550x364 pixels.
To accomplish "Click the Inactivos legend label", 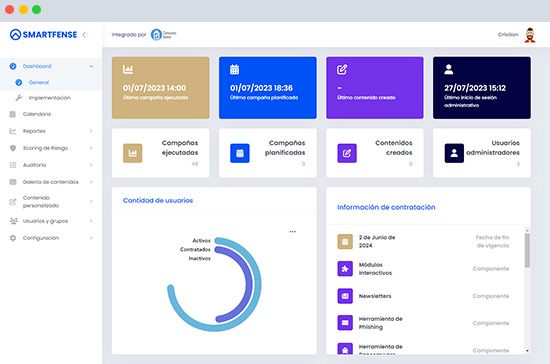I will click(200, 258).
